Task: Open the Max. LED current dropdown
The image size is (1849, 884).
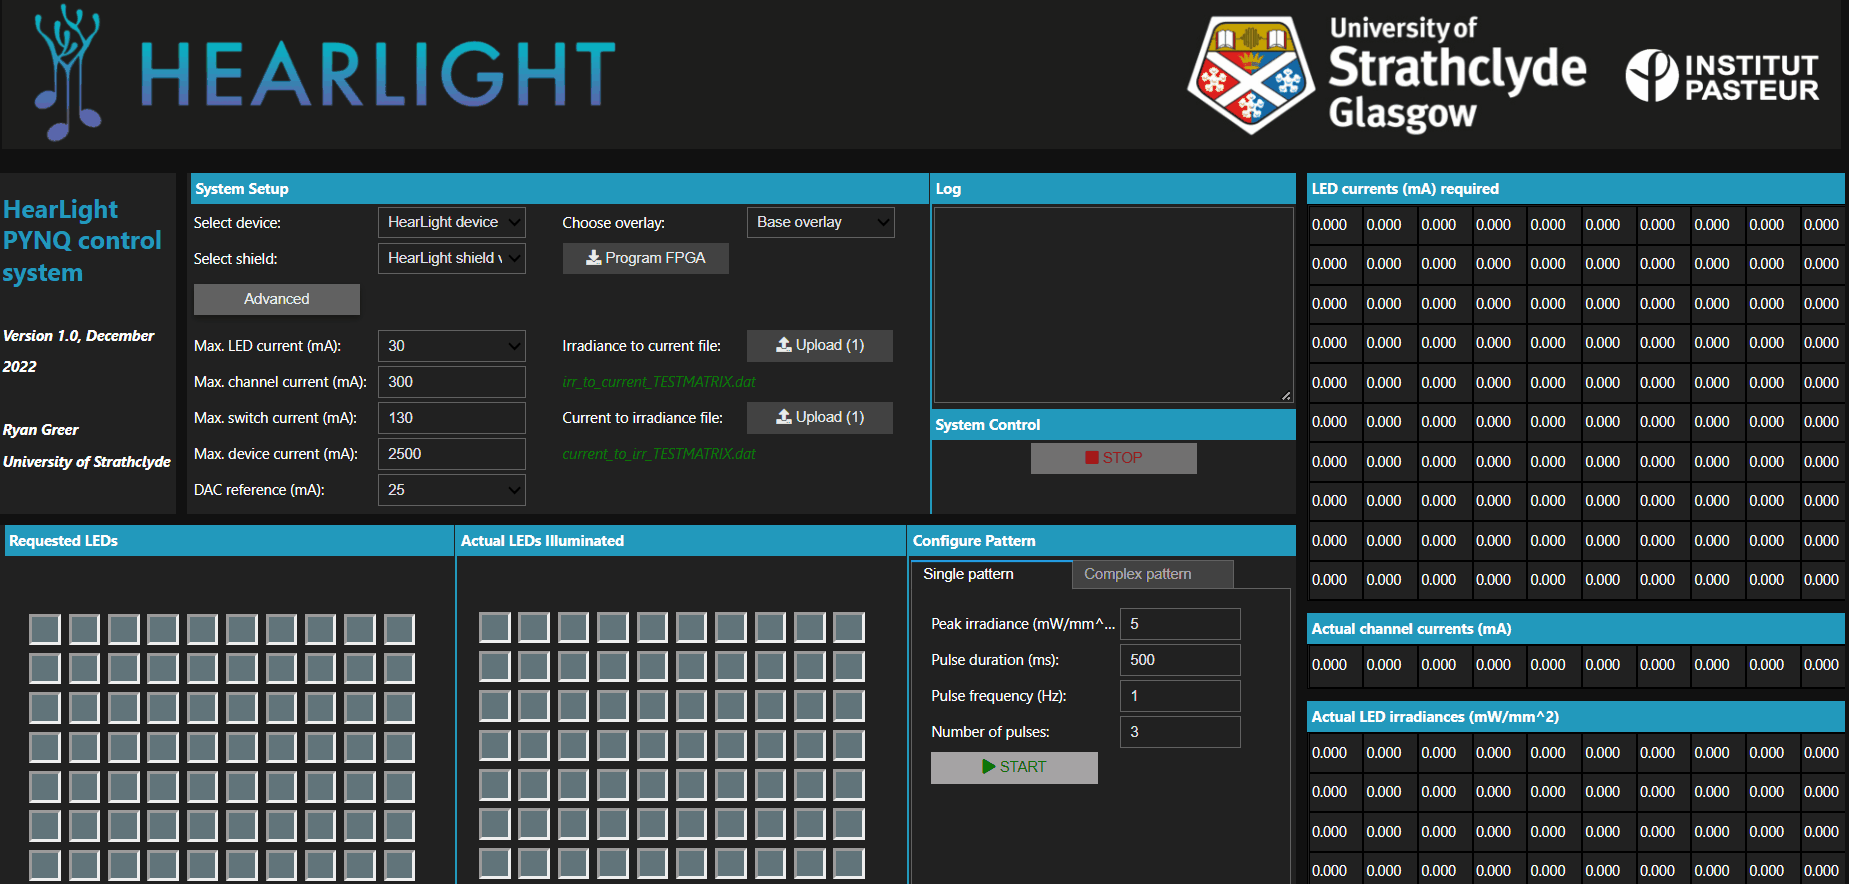Action: click(452, 346)
